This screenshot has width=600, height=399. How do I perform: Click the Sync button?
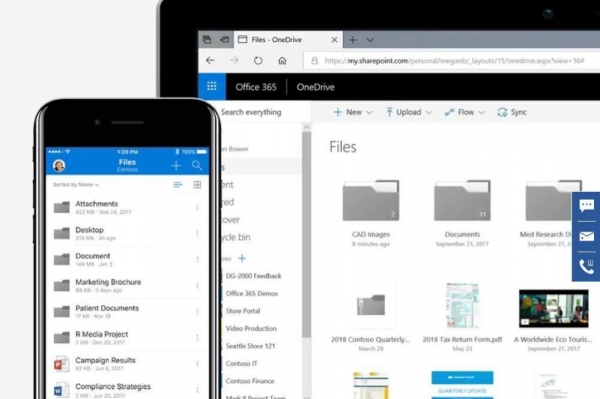(512, 112)
